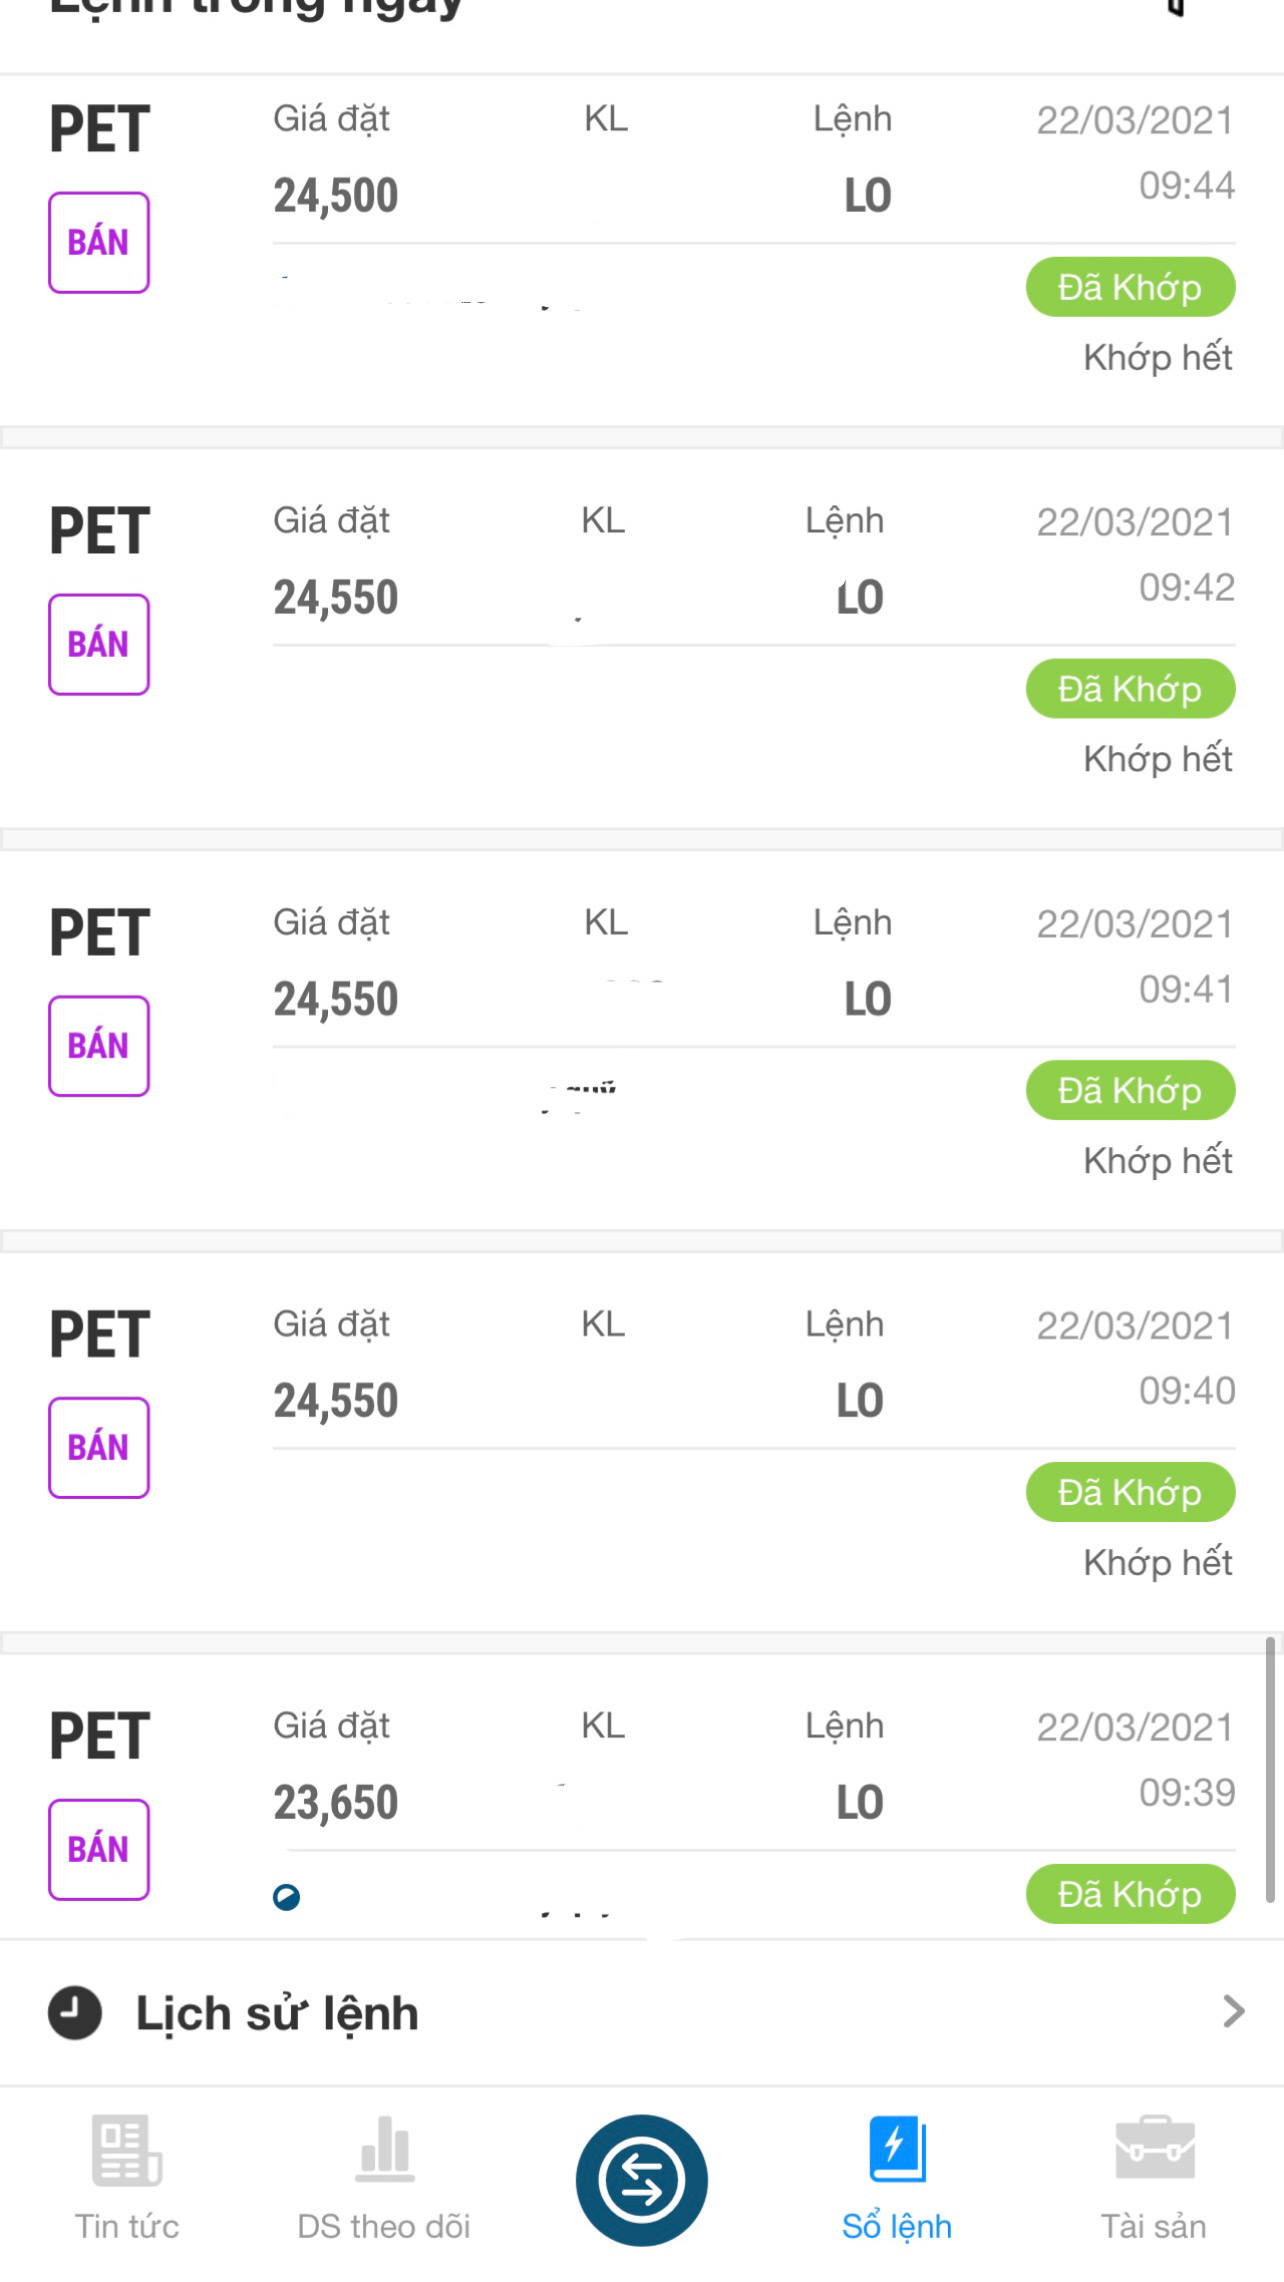Tap Đã Khớp status on the 09:42 order
This screenshot has width=1284, height=2282.
(1130, 689)
